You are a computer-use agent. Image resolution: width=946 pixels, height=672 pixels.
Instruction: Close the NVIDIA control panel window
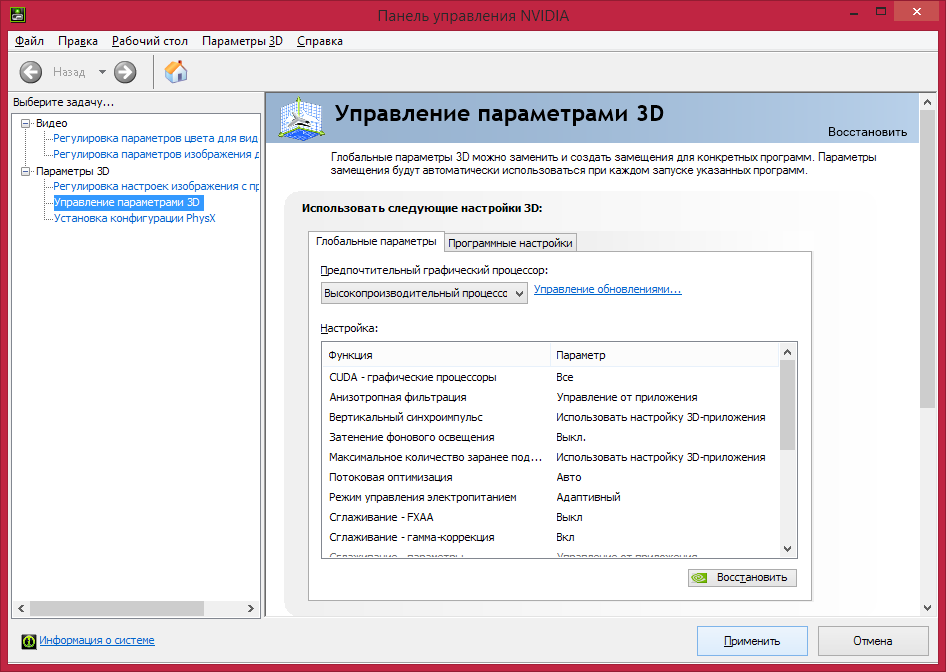point(917,12)
